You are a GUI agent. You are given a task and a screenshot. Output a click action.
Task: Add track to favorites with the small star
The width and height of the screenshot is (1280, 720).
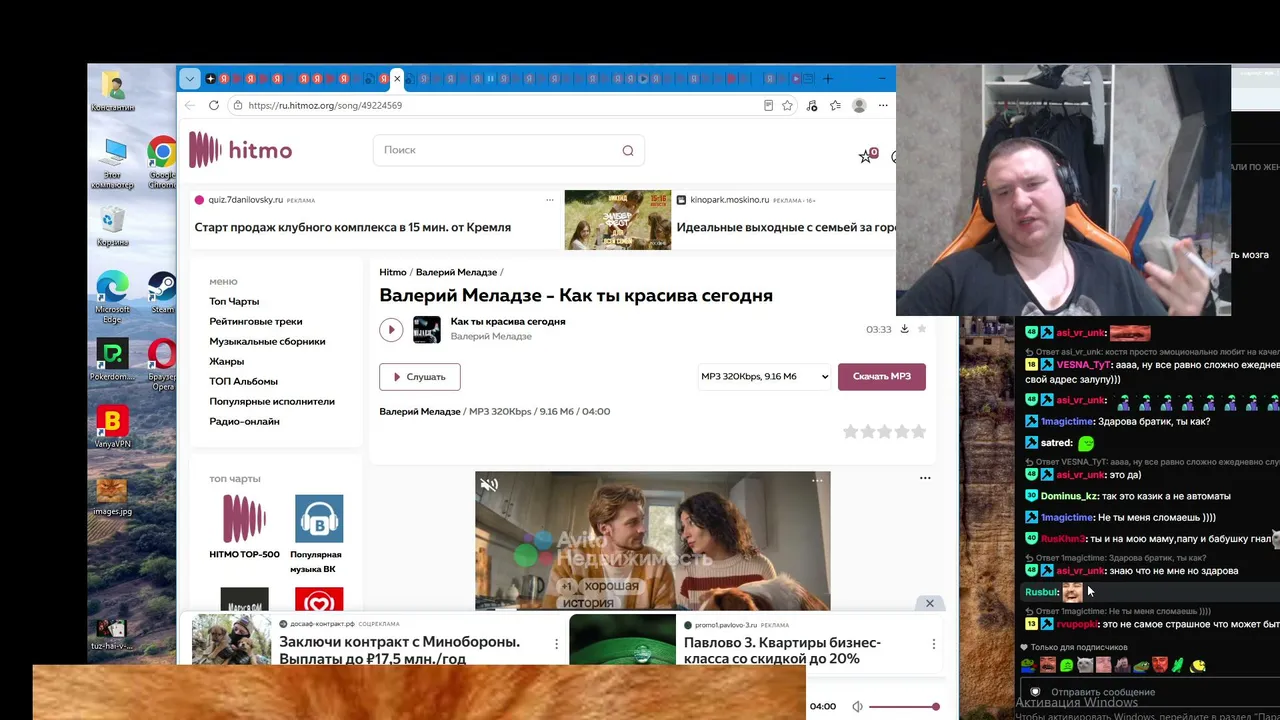[x=922, y=329]
